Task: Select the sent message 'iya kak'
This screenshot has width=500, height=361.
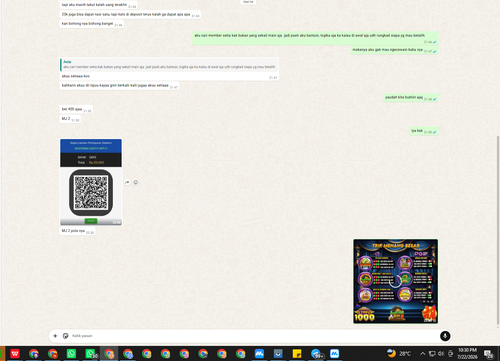Action: click(424, 131)
